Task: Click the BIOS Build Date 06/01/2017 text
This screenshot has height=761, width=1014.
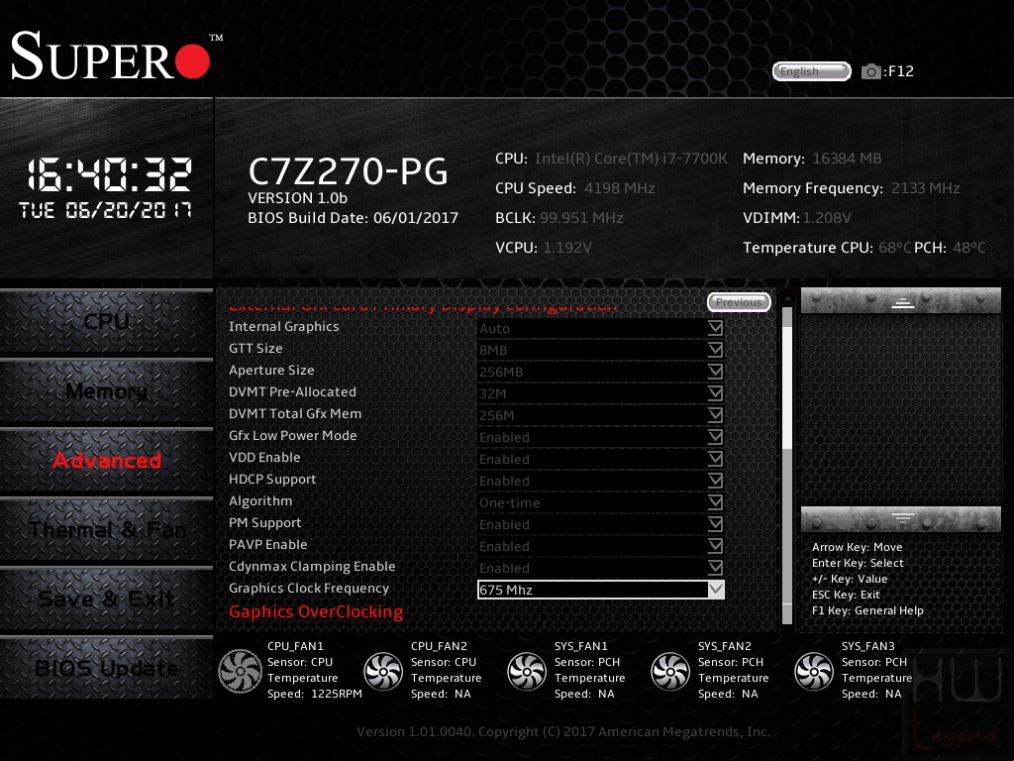Action: pyautogui.click(x=352, y=218)
